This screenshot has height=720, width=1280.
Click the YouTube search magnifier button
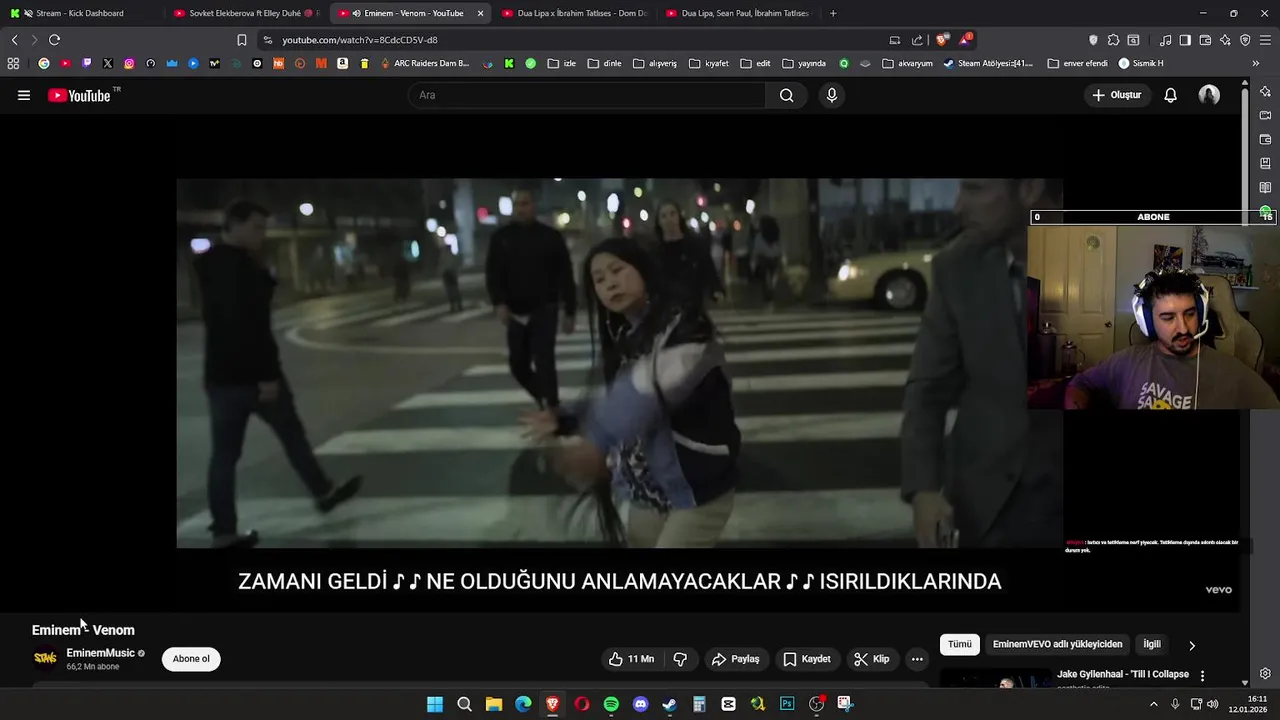[786, 95]
